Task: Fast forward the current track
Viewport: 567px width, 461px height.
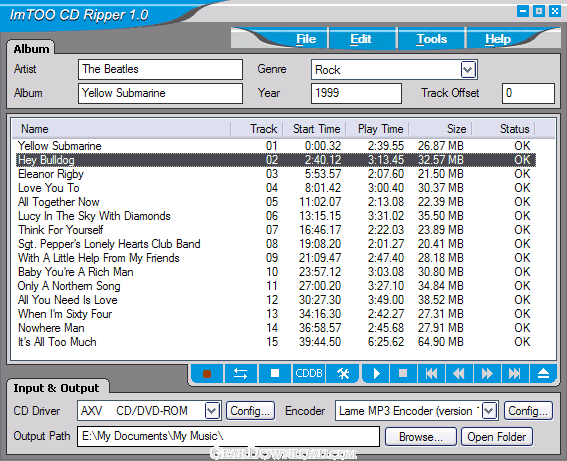Action: 487,374
